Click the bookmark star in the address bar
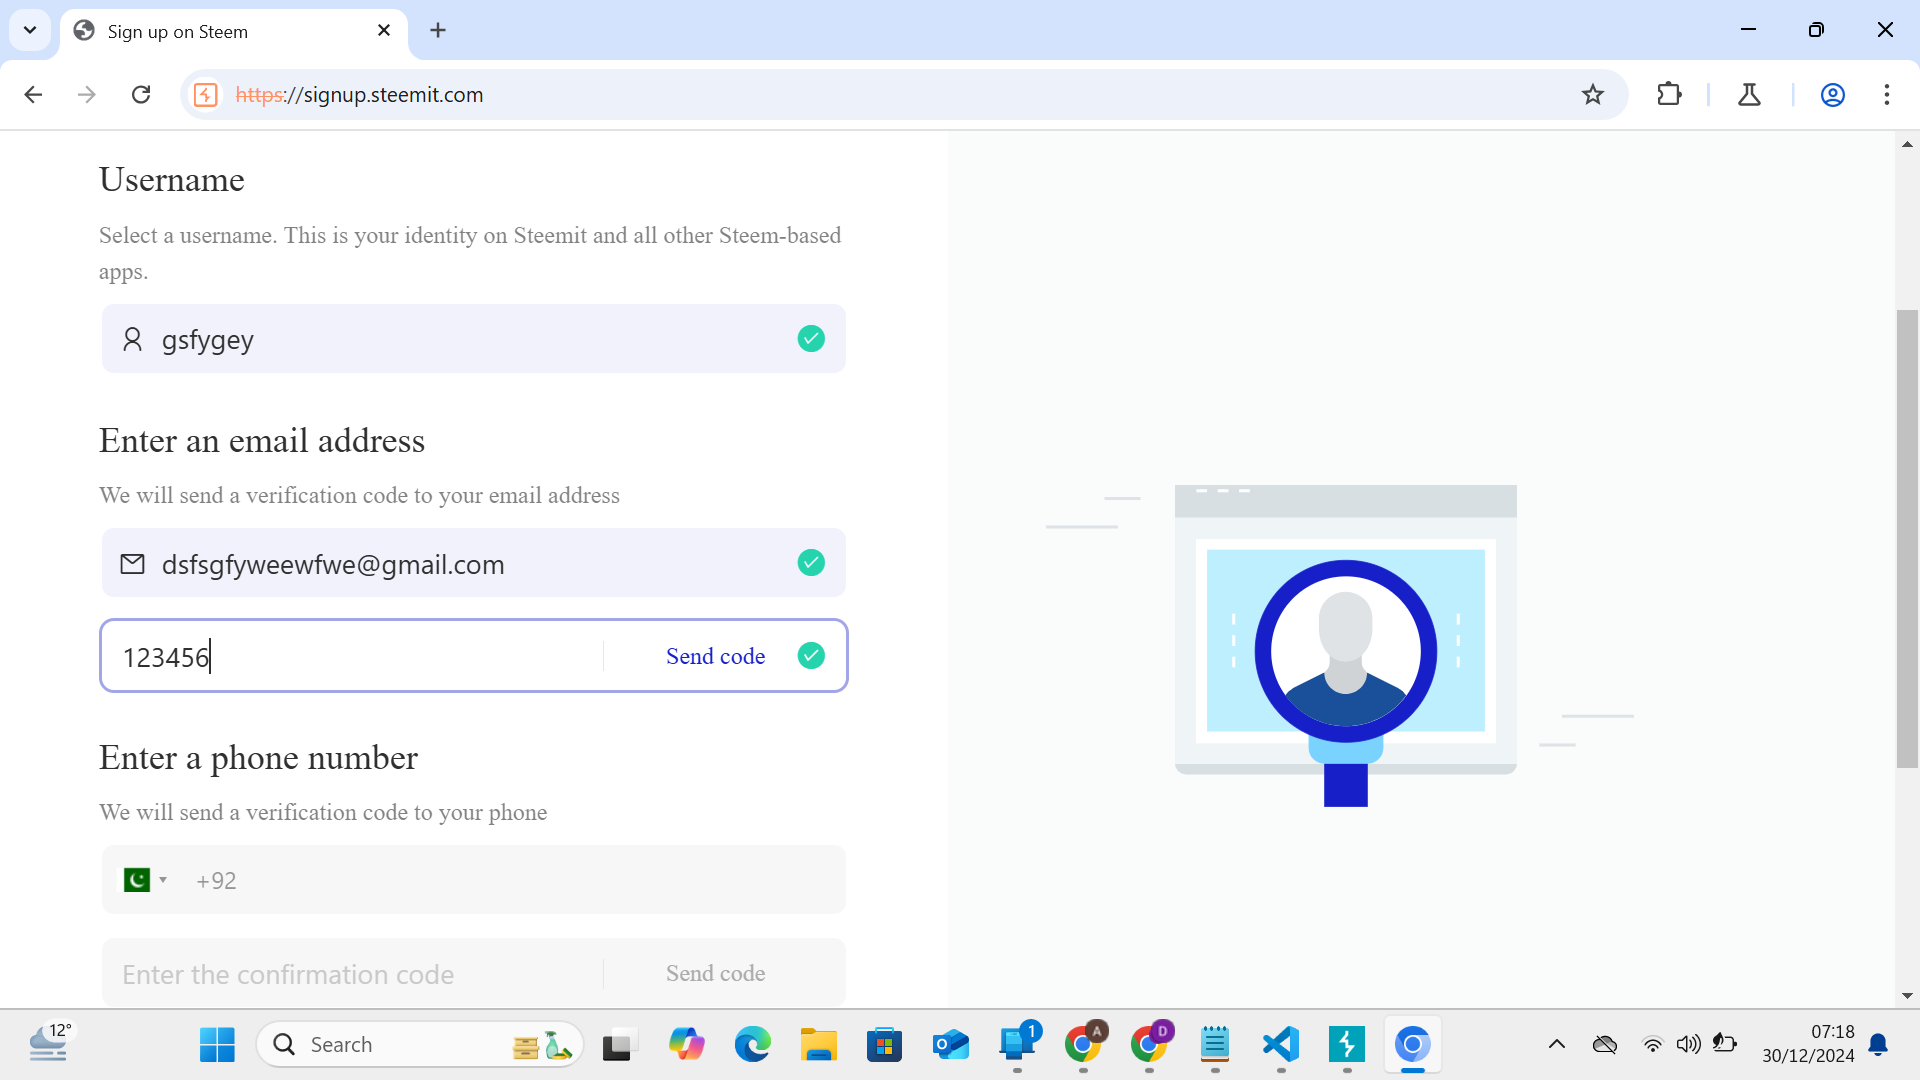Viewport: 1920px width, 1080px height. (1593, 95)
